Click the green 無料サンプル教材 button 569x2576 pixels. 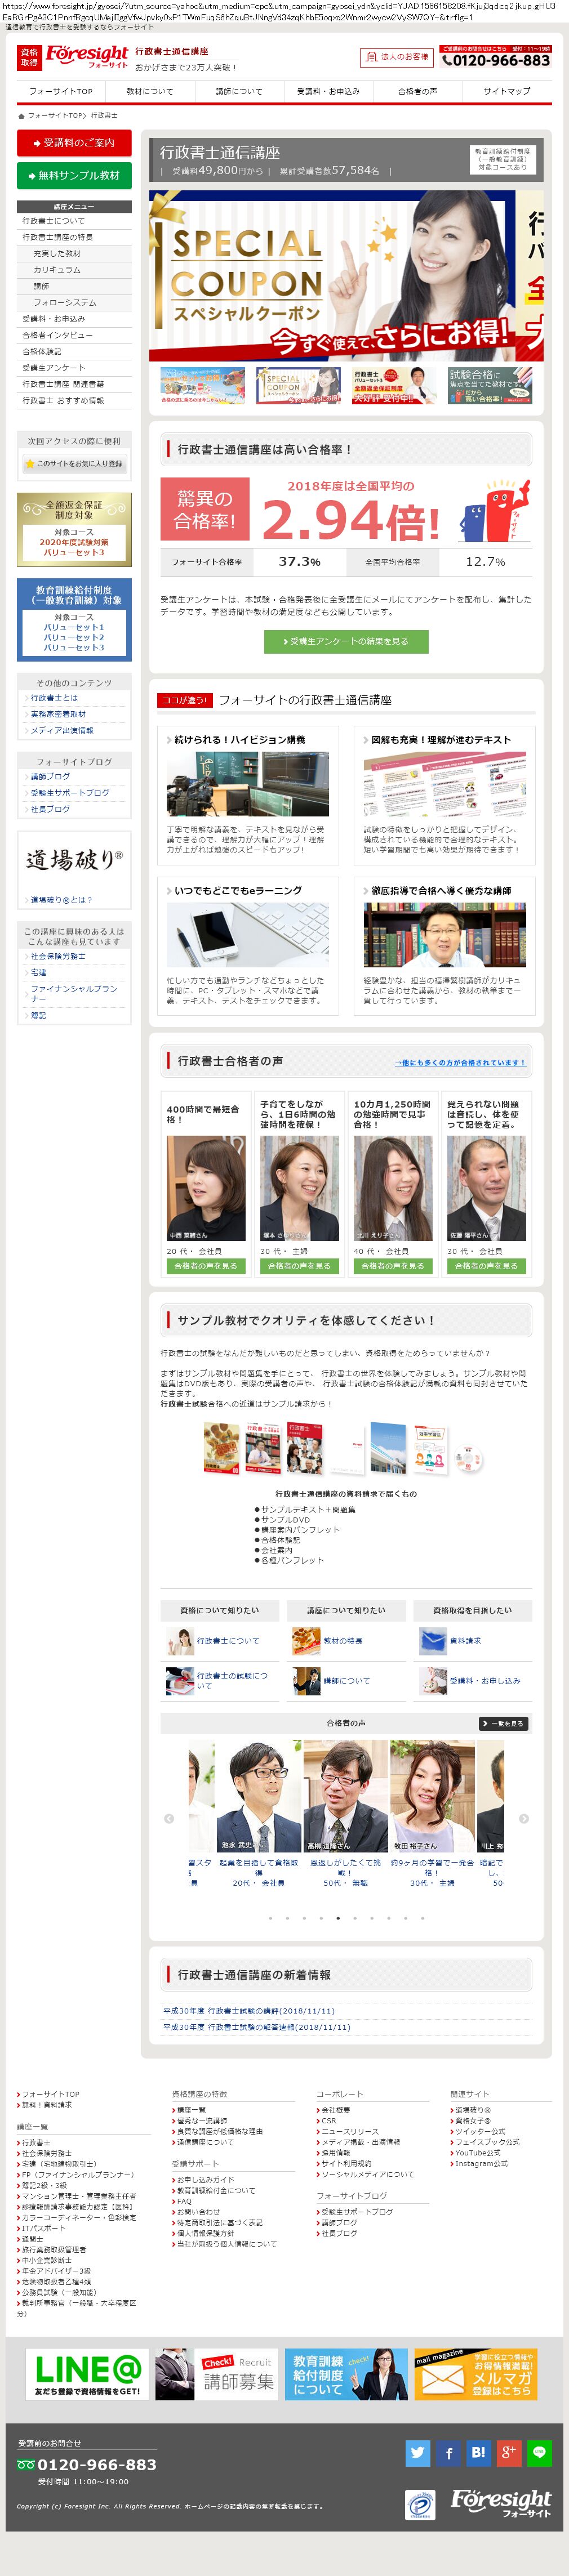[x=74, y=175]
